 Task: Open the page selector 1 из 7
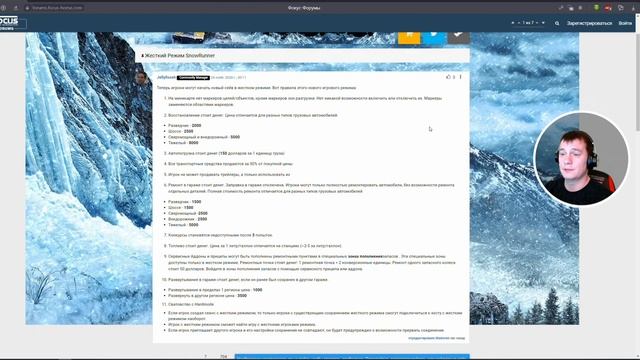coord(528,23)
